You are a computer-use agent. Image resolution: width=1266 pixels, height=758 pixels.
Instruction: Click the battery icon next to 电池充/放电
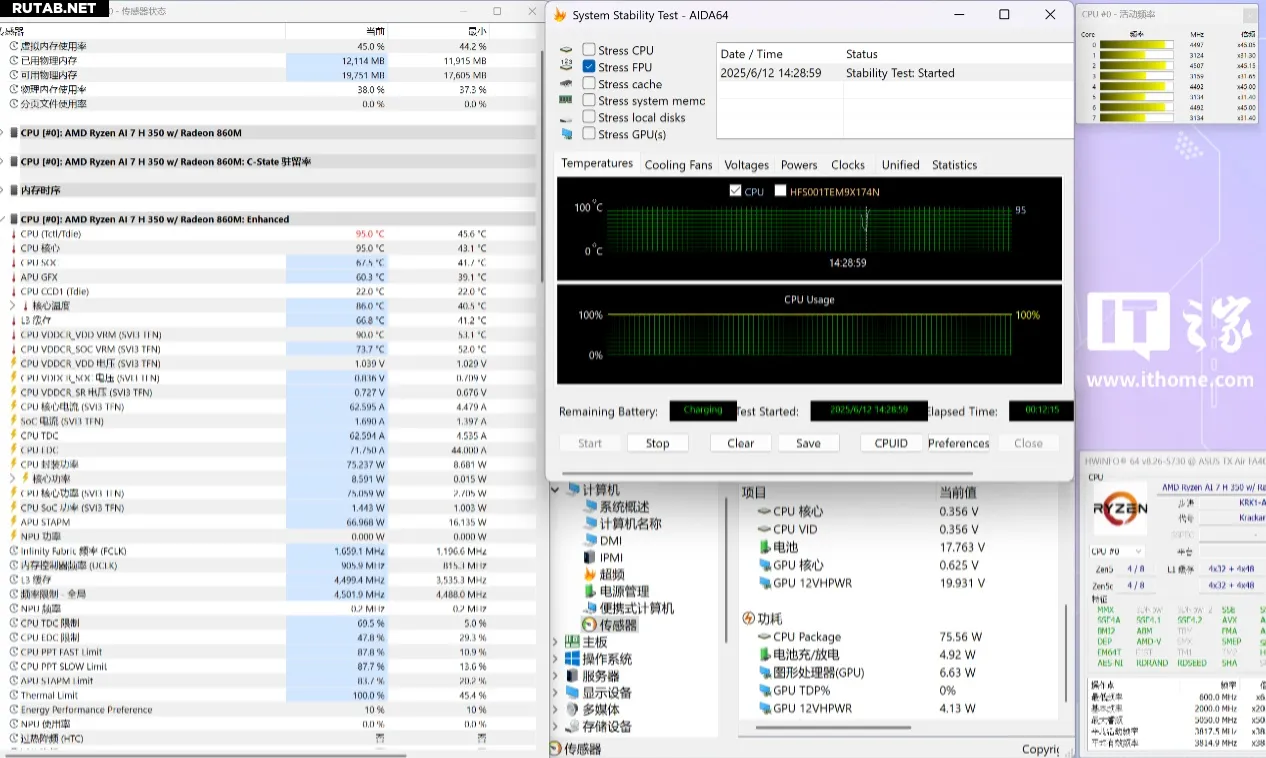pos(764,655)
